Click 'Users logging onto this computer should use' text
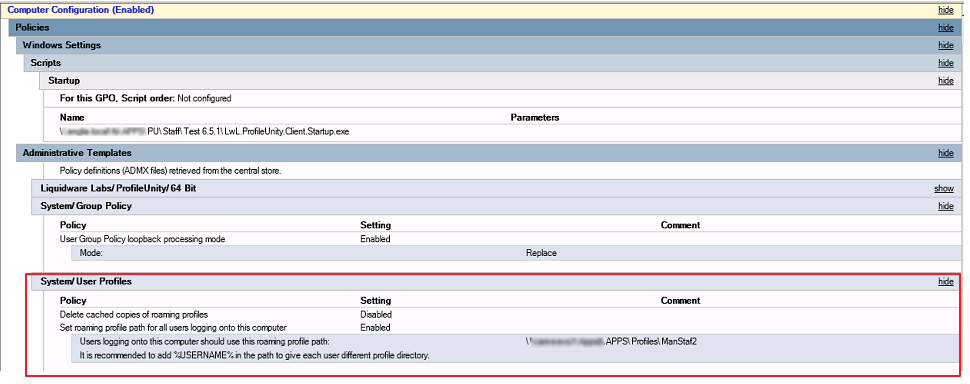 click(205, 342)
